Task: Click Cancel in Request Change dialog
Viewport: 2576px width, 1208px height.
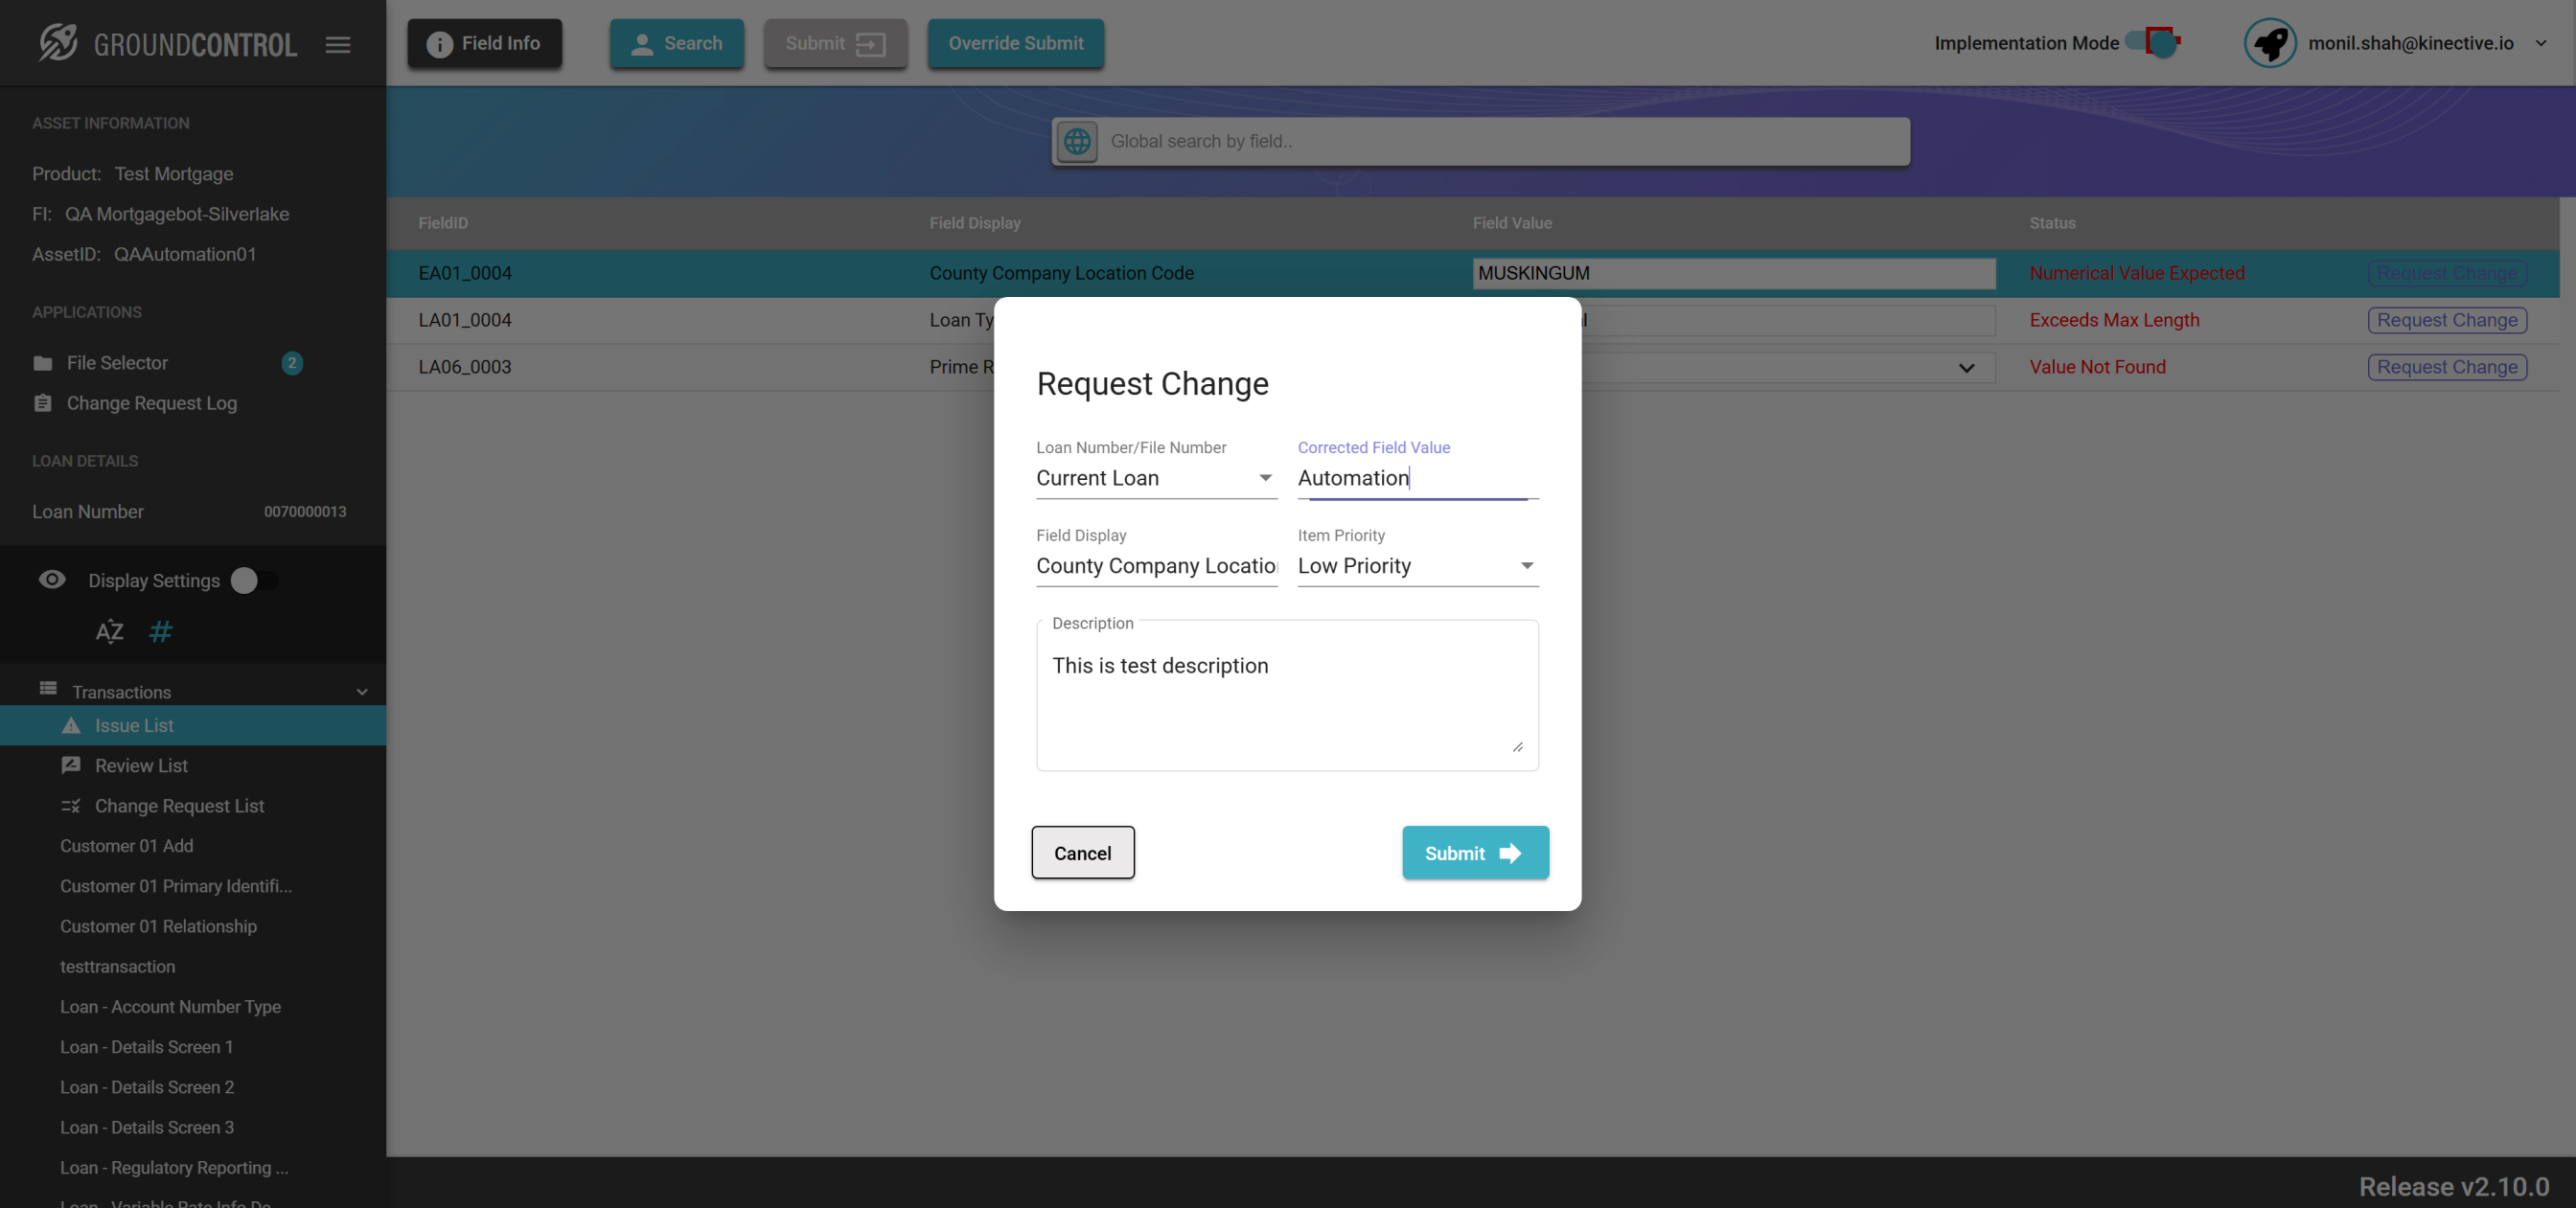Action: pos(1082,852)
